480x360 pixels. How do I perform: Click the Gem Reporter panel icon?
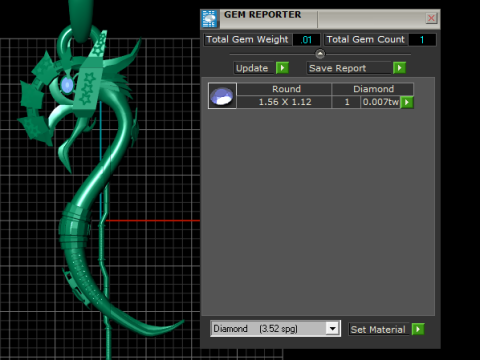209,19
